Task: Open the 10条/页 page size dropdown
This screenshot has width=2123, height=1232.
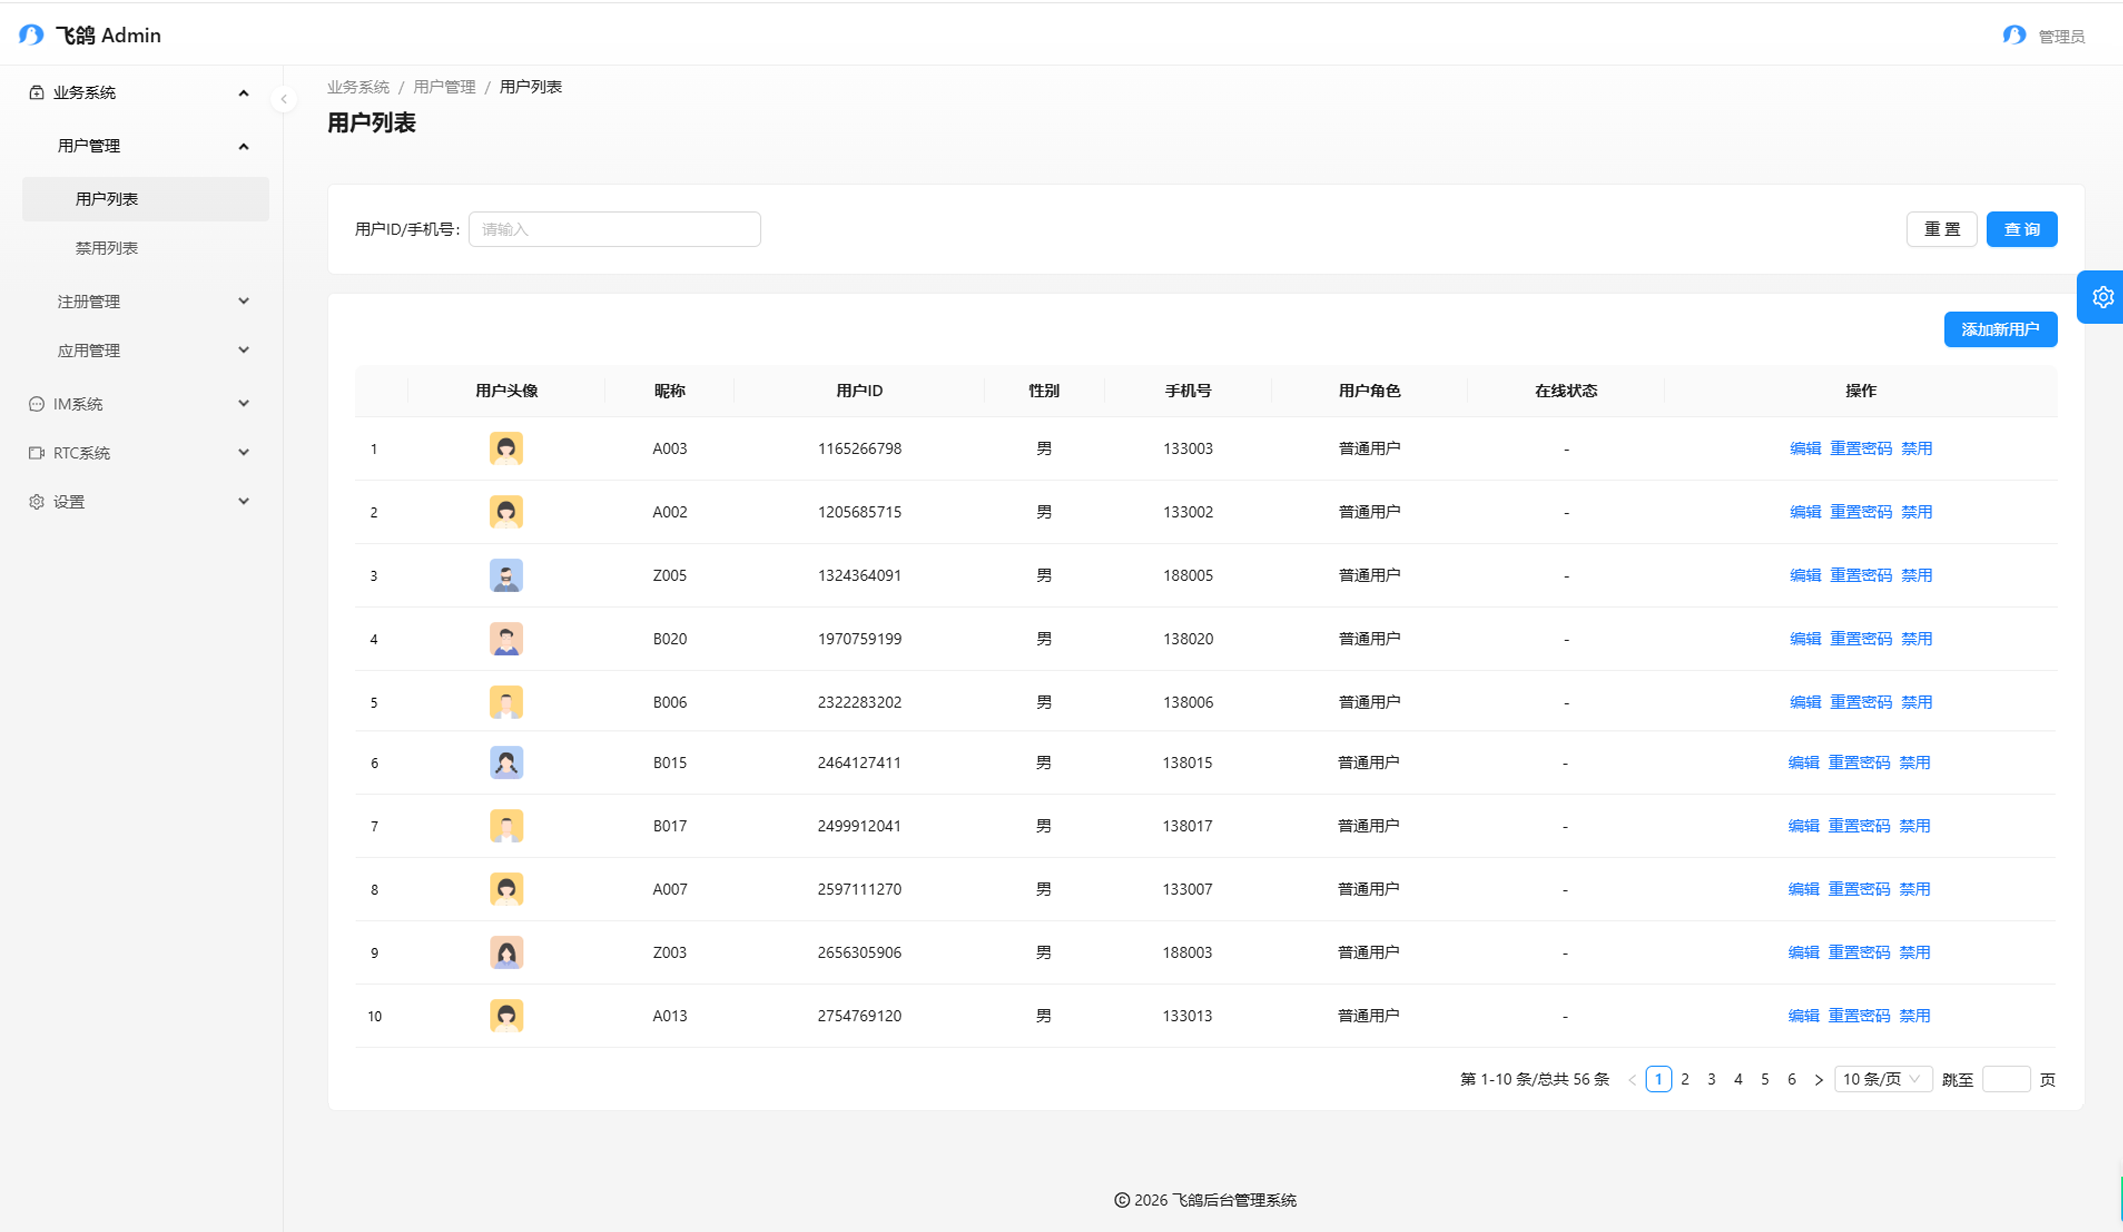Action: 1882,1078
